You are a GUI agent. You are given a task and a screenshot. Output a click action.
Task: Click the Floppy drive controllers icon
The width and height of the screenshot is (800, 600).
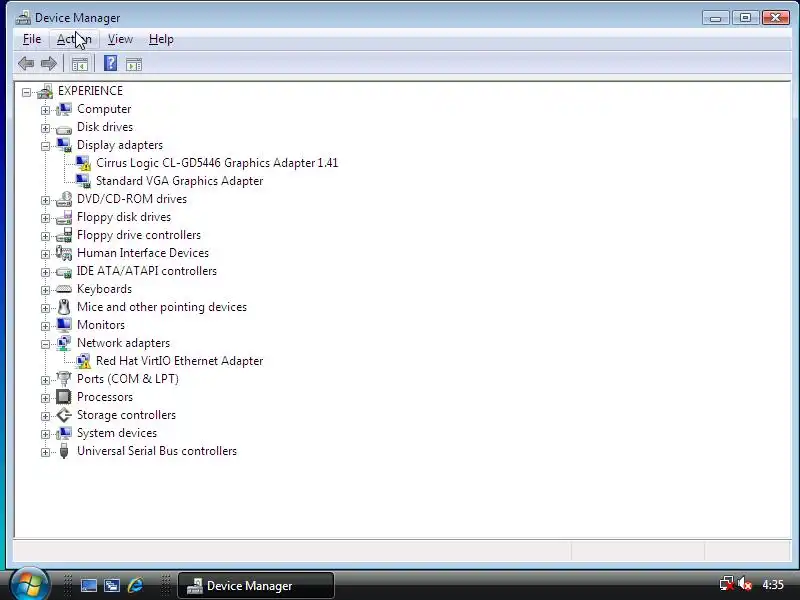coord(64,235)
